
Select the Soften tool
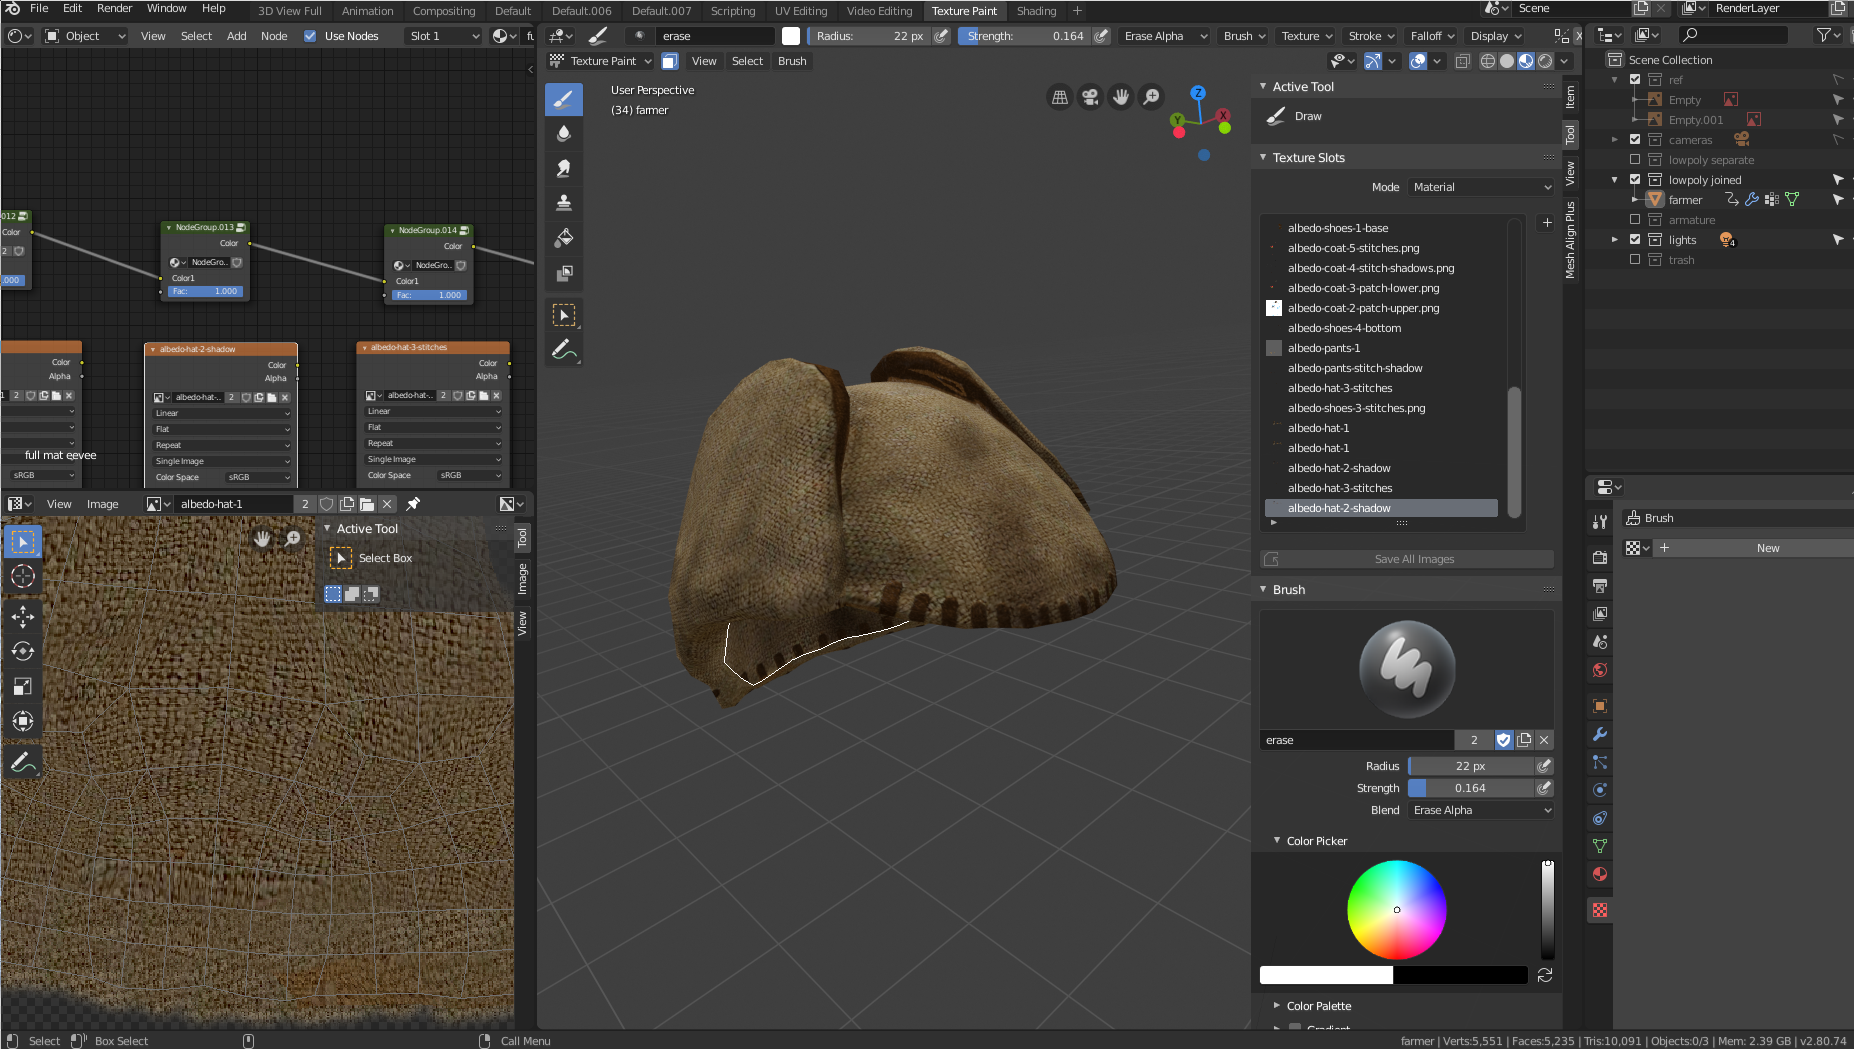pos(563,133)
